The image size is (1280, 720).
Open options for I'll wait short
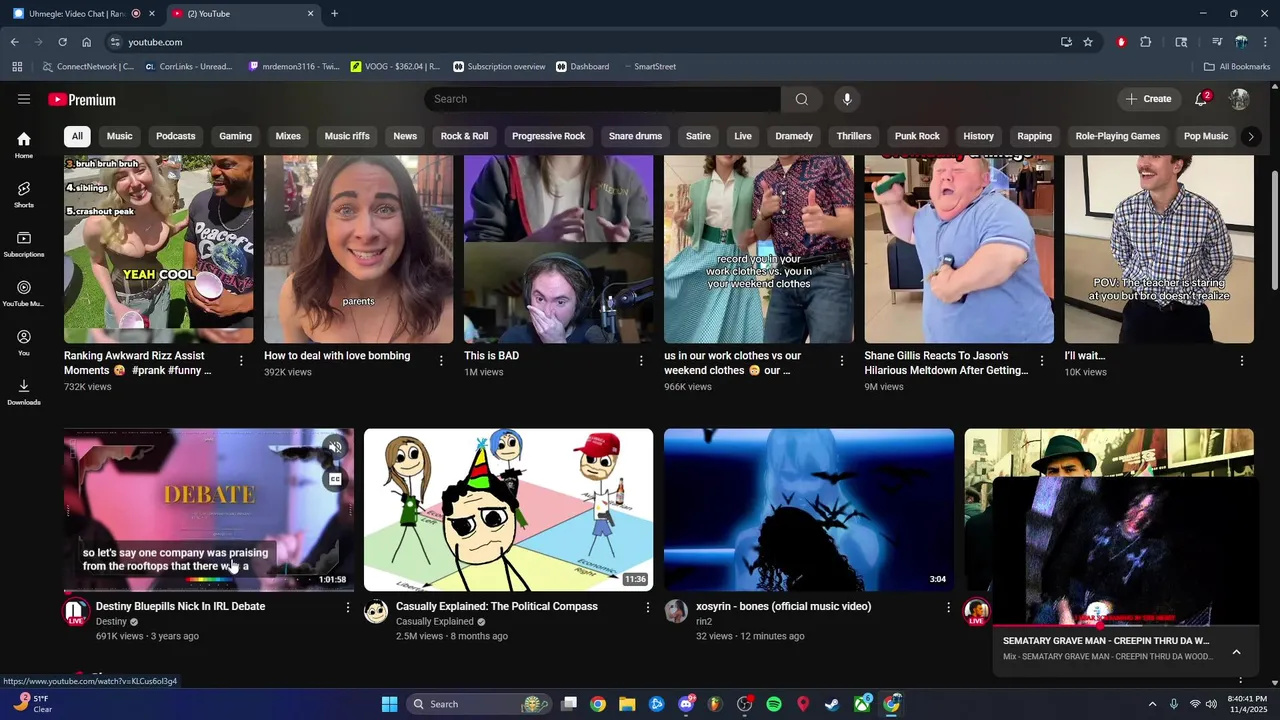(1242, 361)
